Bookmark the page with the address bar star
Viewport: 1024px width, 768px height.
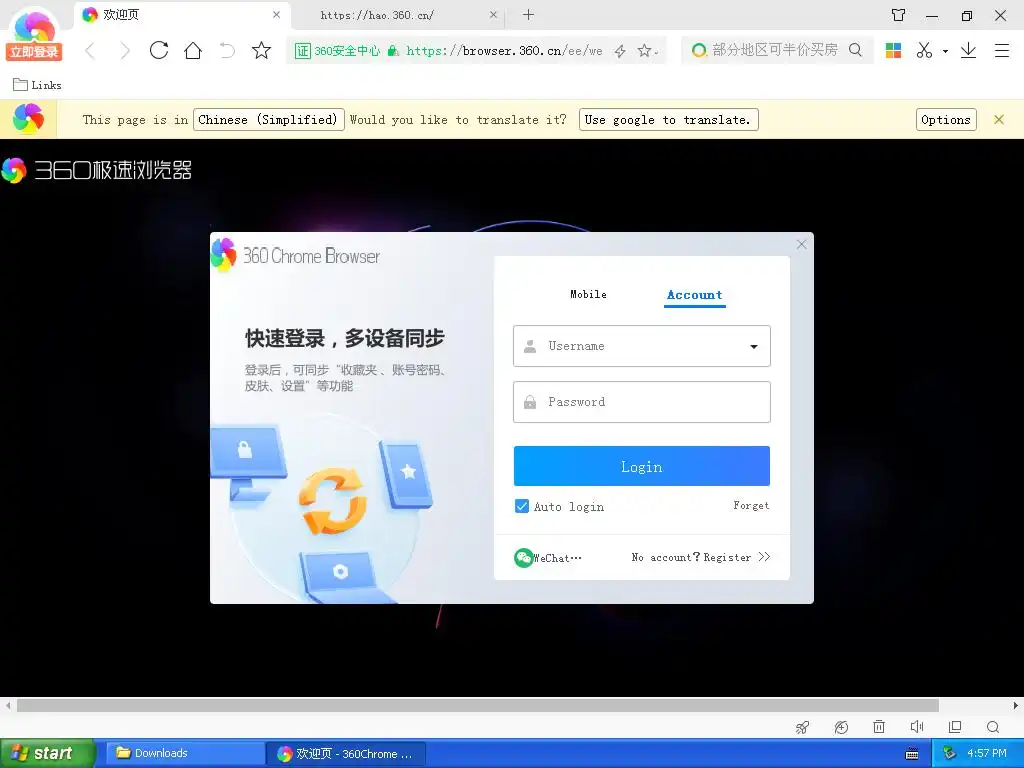tap(644, 50)
